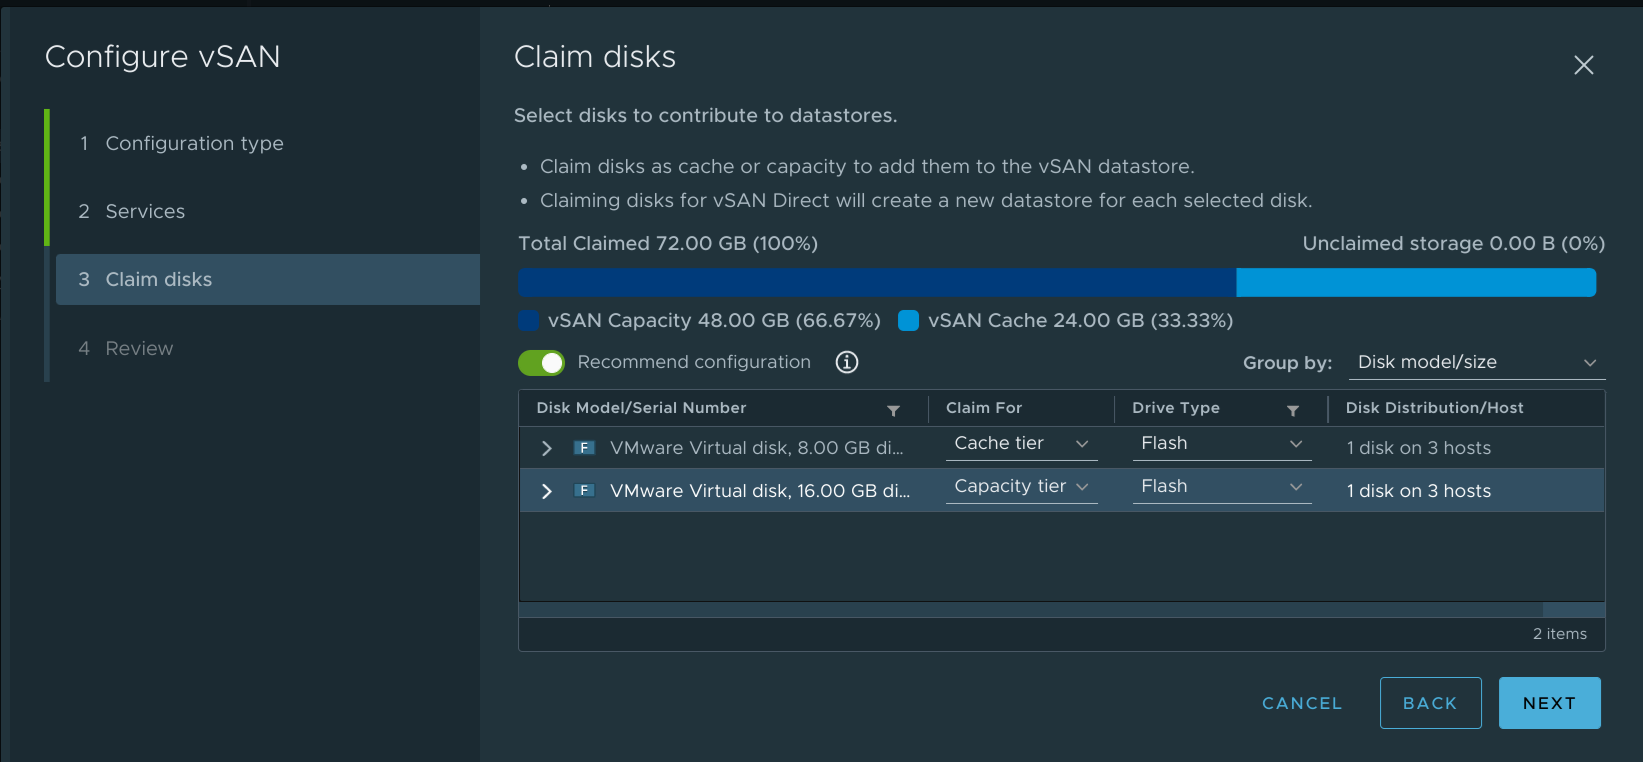Viewport: 1643px width, 762px height.
Task: Click the CANCEL button
Action: click(1302, 703)
